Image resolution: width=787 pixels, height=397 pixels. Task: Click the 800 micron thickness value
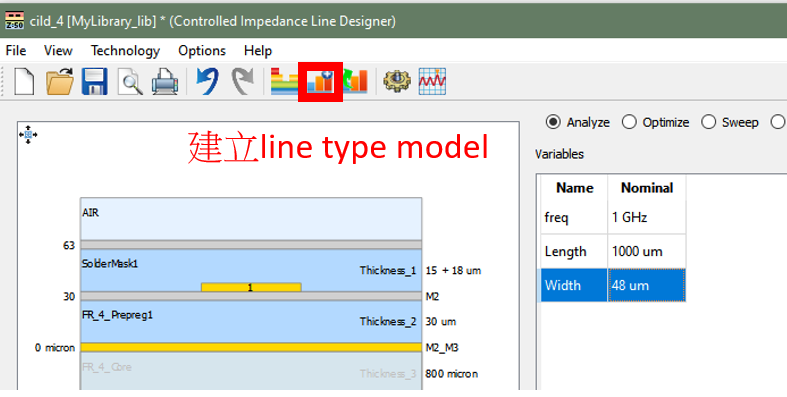451,373
